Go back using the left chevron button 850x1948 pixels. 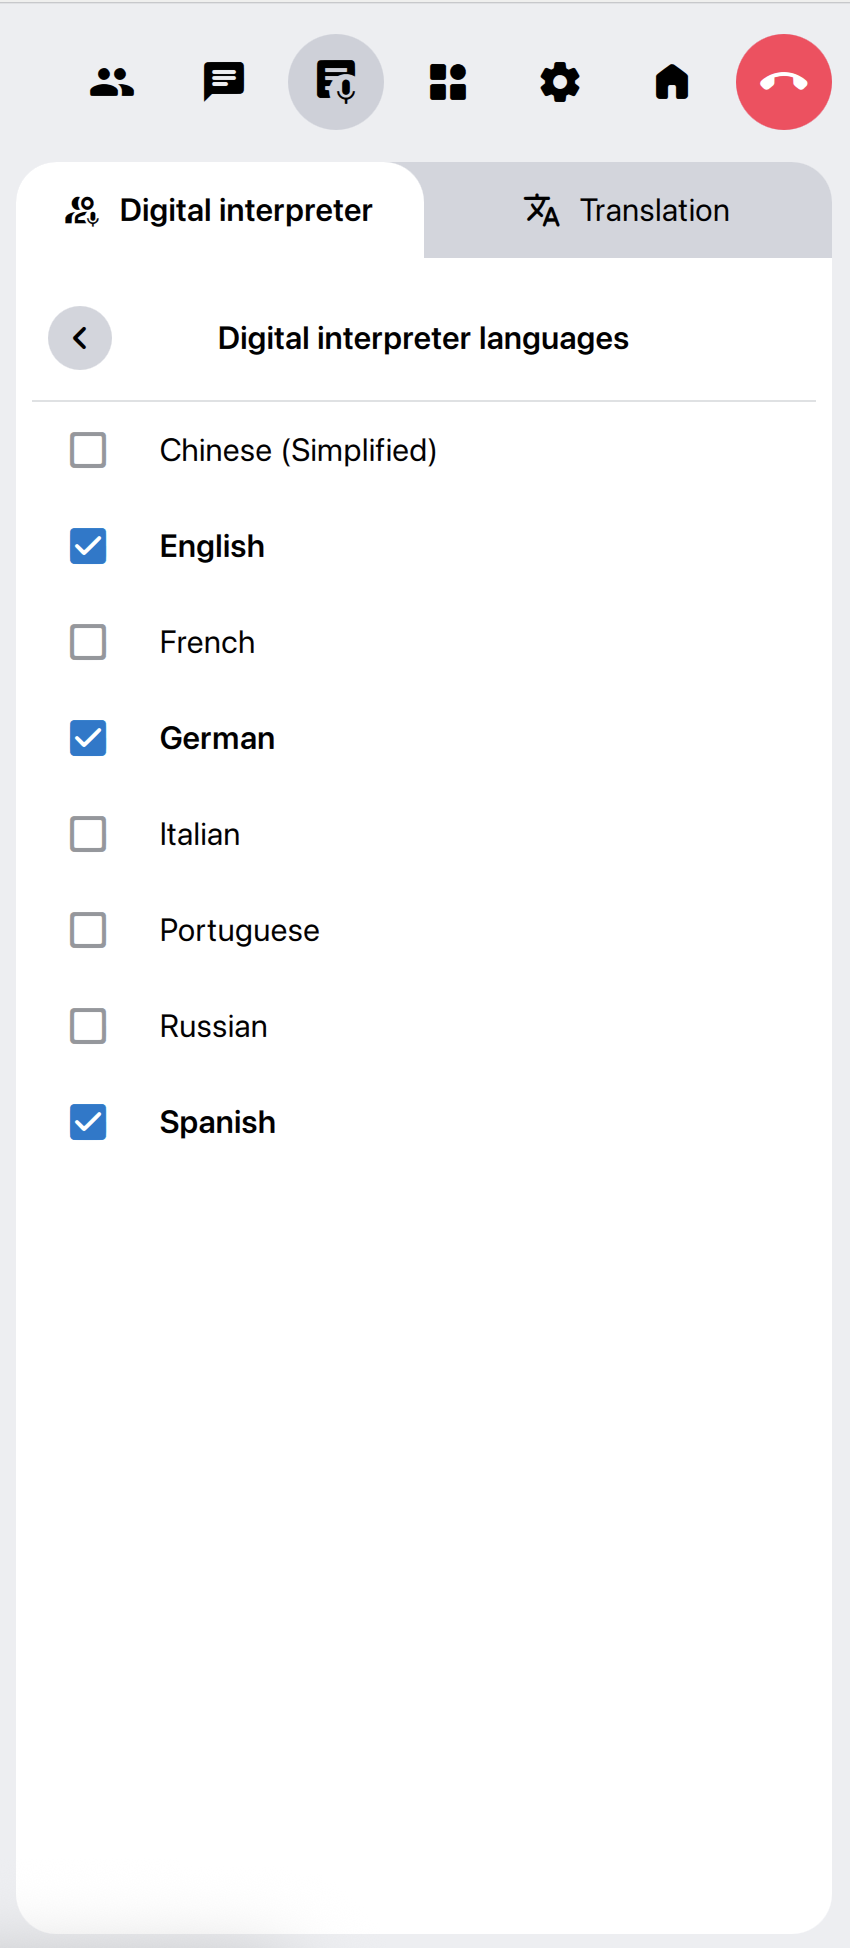tap(80, 338)
